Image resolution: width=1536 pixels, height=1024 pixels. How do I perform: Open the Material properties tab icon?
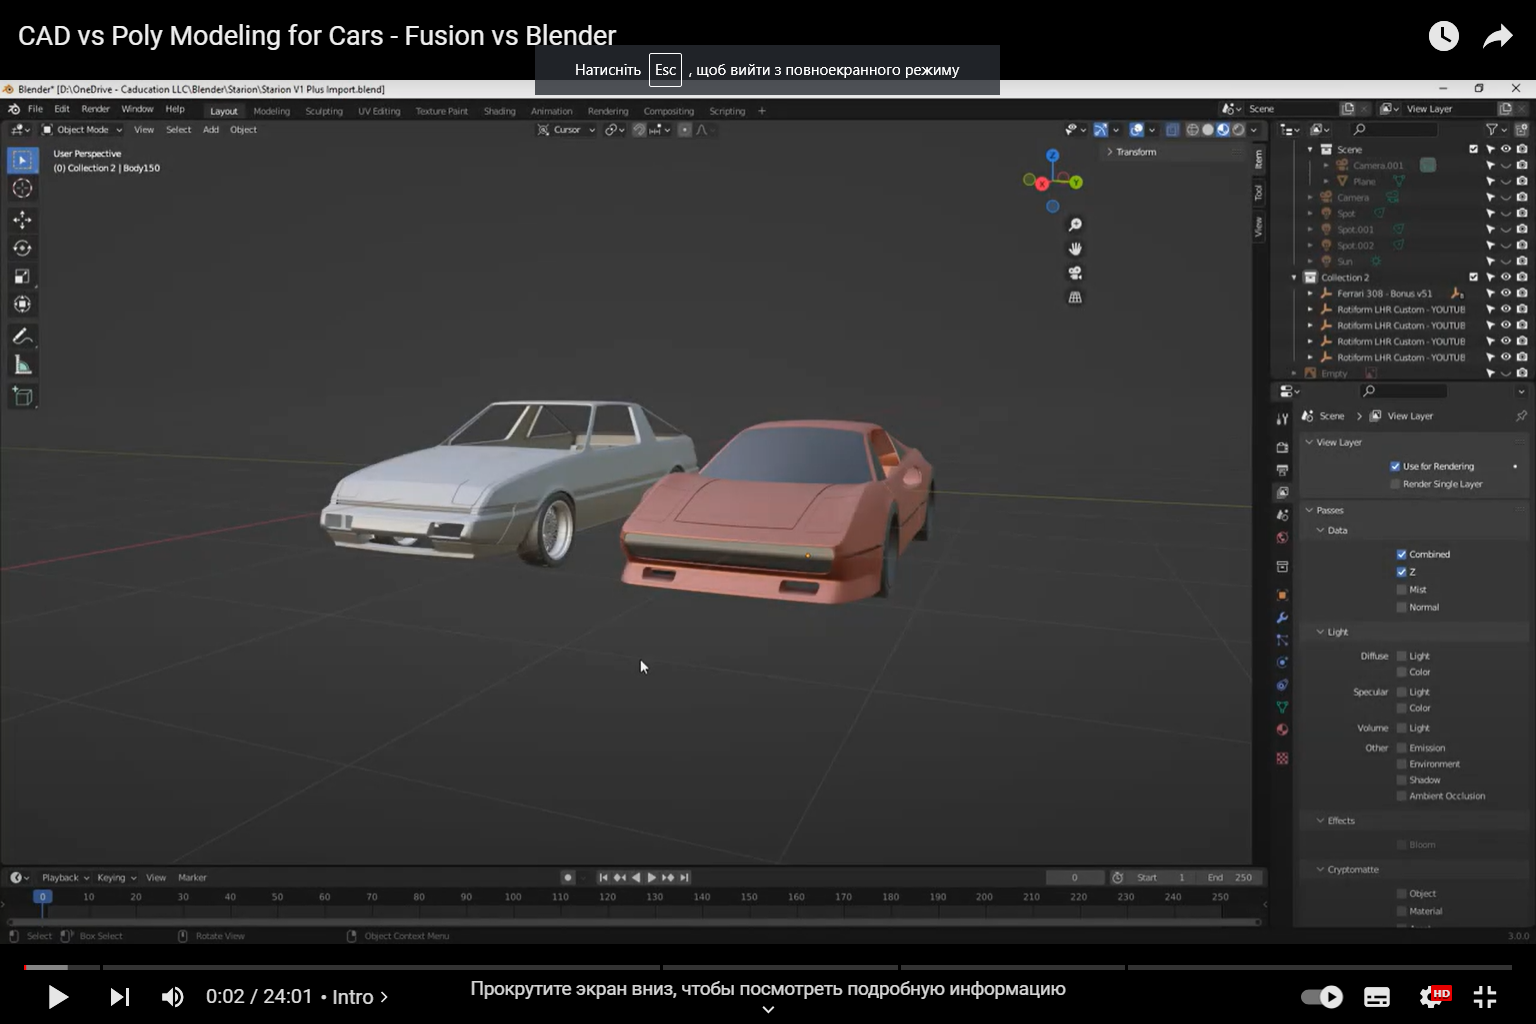[x=1282, y=730]
